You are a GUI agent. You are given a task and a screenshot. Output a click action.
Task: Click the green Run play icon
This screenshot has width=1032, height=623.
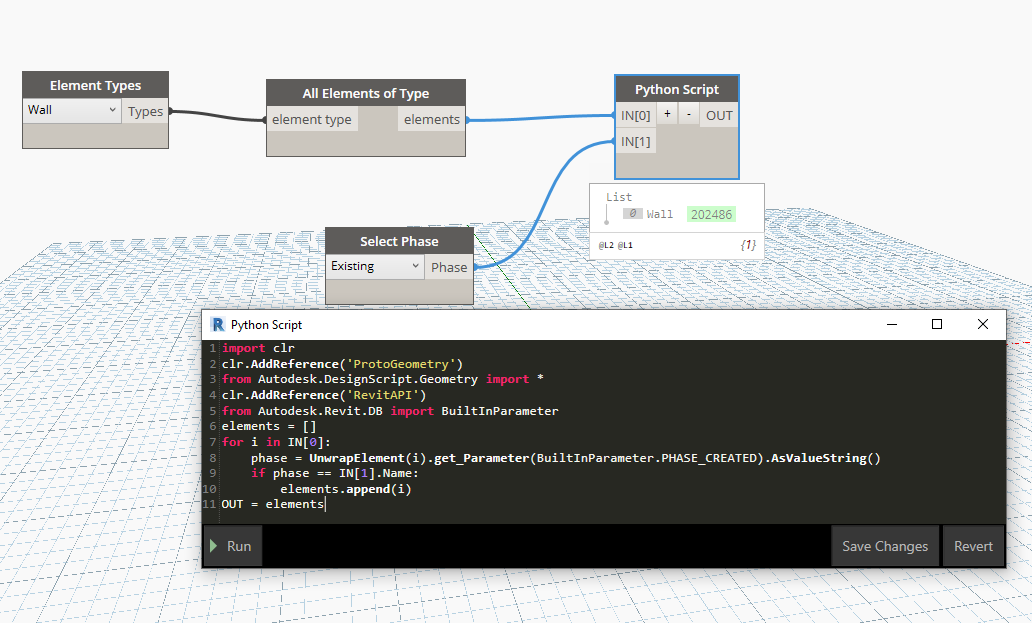(213, 546)
